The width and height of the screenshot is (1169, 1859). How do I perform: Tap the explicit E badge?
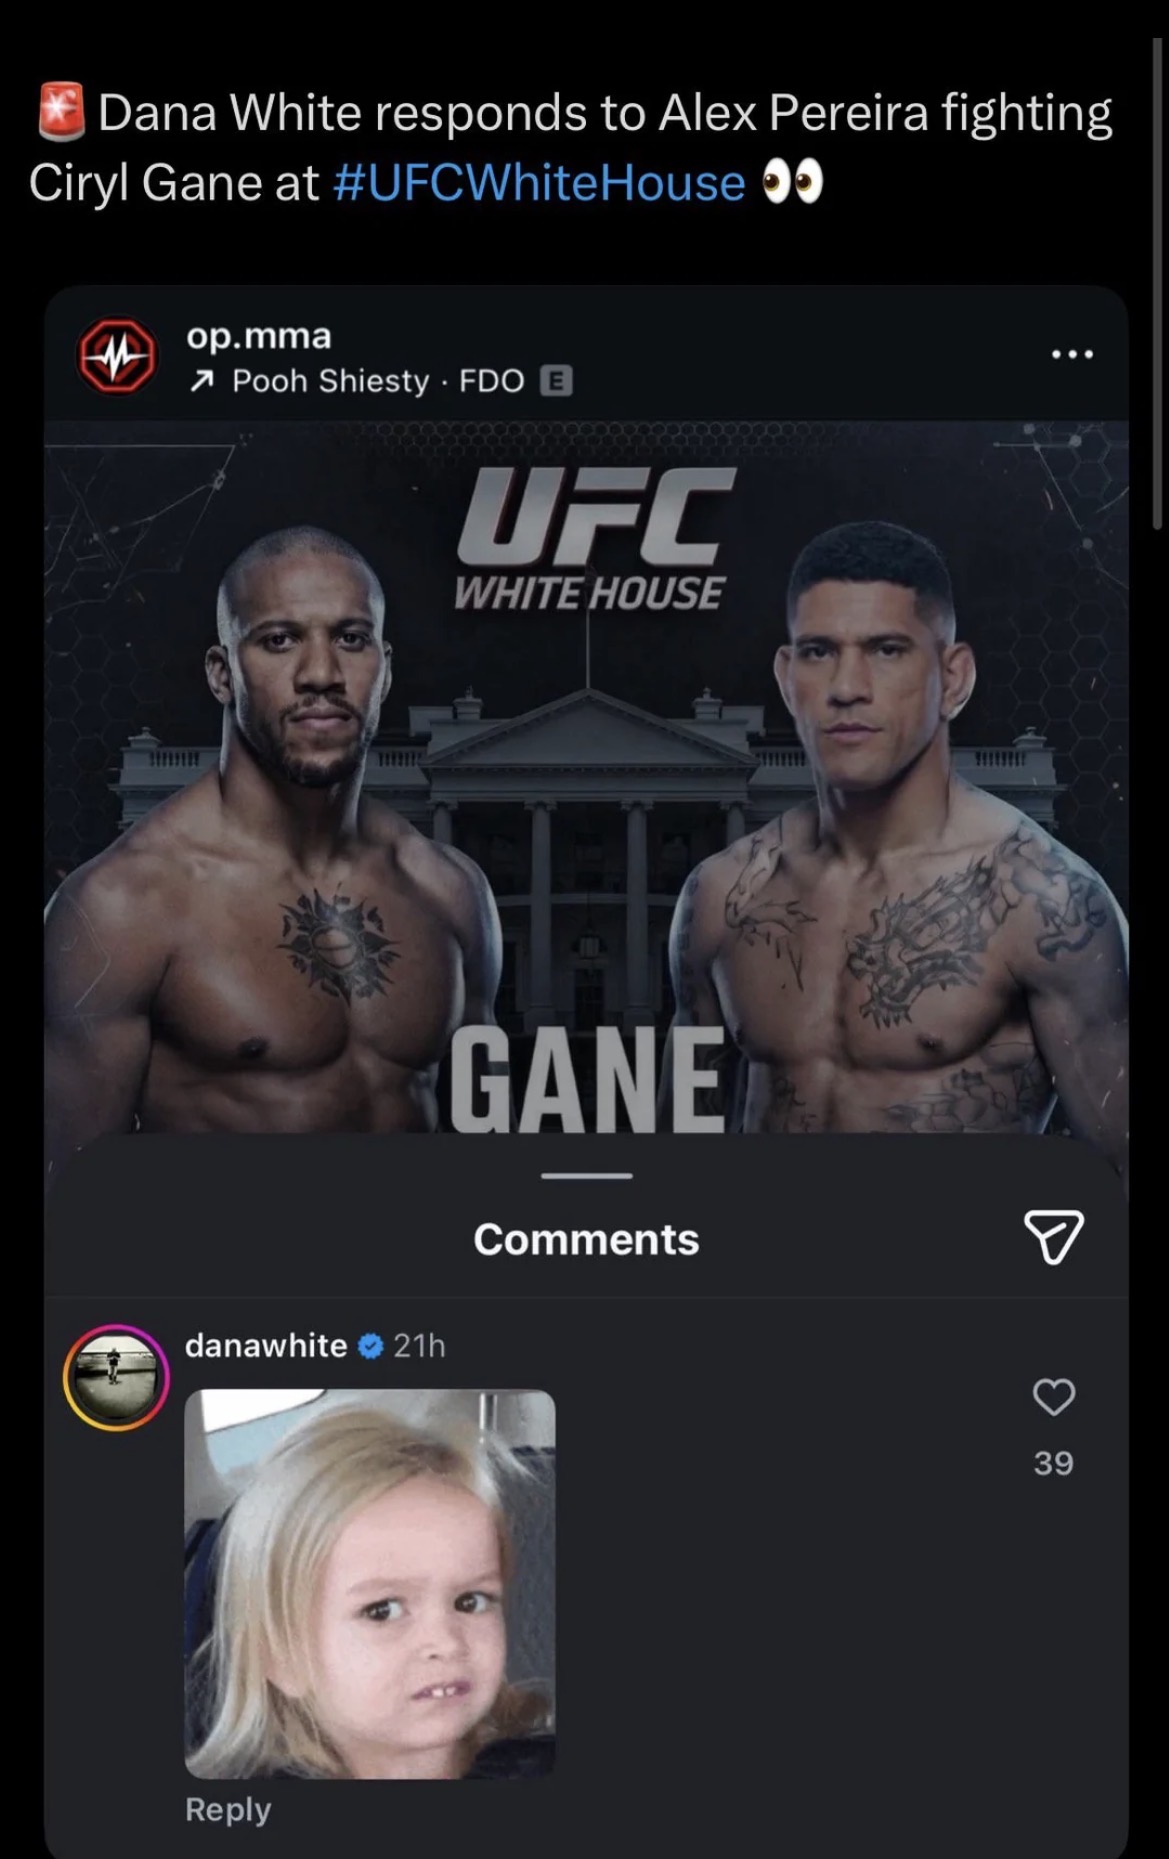pos(556,381)
